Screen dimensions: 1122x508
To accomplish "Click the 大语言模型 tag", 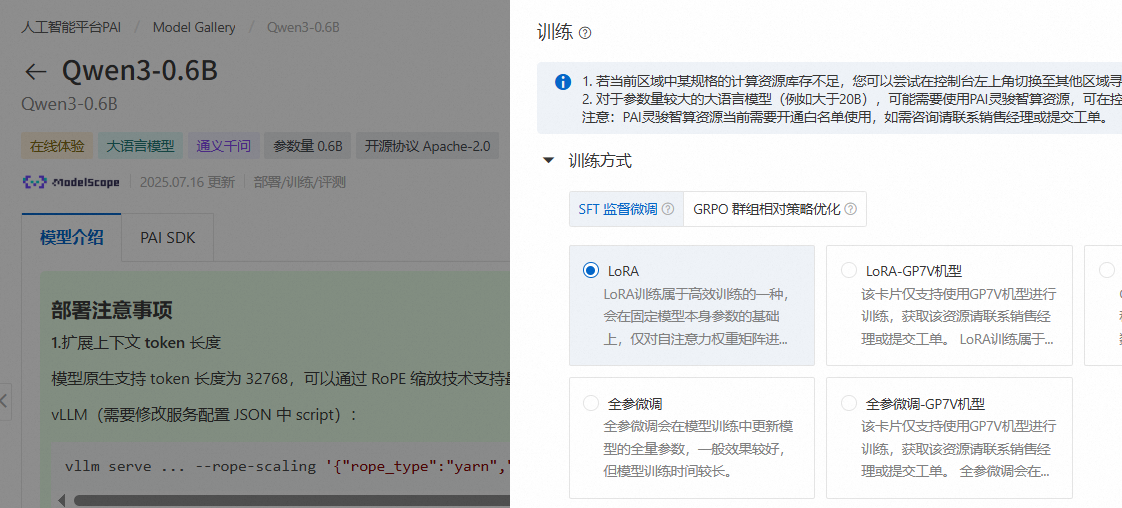I will [x=141, y=147].
